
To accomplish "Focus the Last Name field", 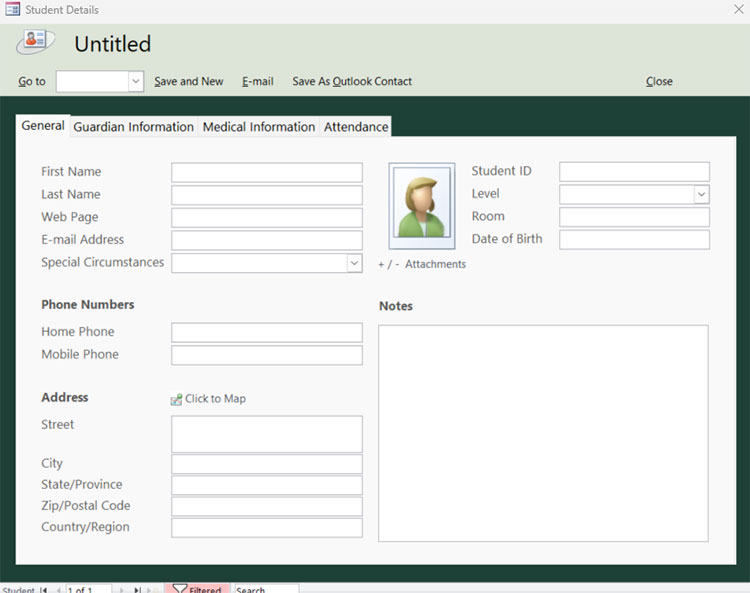I will click(x=267, y=195).
